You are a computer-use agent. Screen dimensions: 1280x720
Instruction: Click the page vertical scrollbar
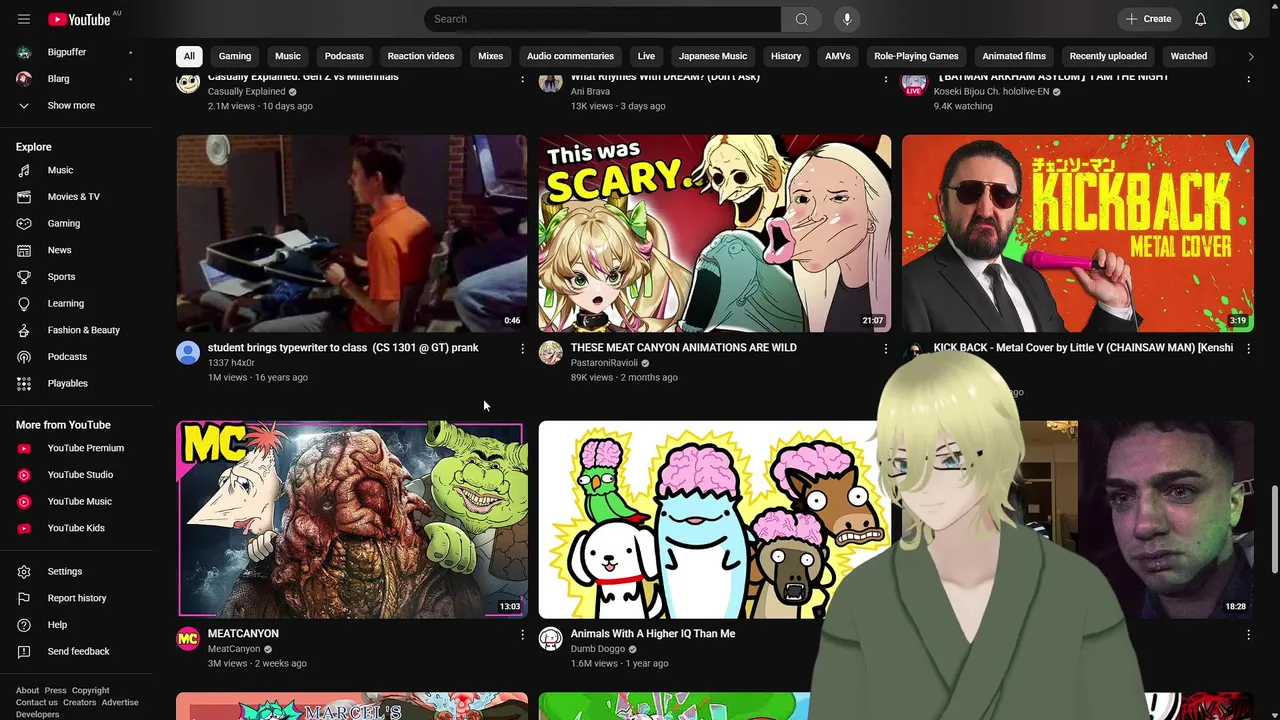(x=1273, y=530)
